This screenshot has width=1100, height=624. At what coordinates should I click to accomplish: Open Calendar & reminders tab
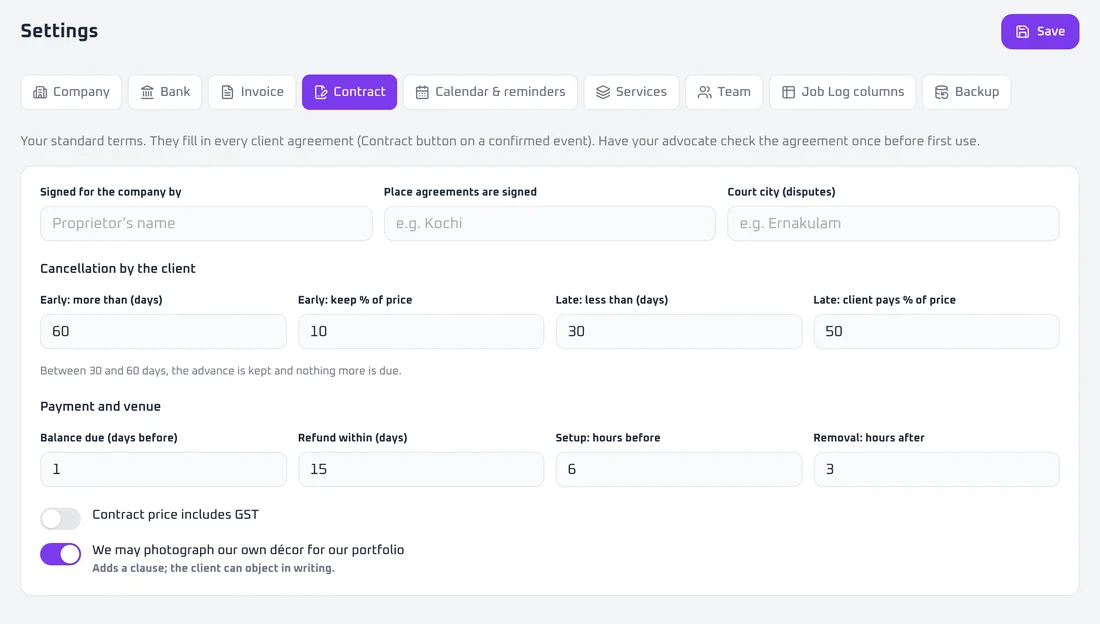click(490, 92)
